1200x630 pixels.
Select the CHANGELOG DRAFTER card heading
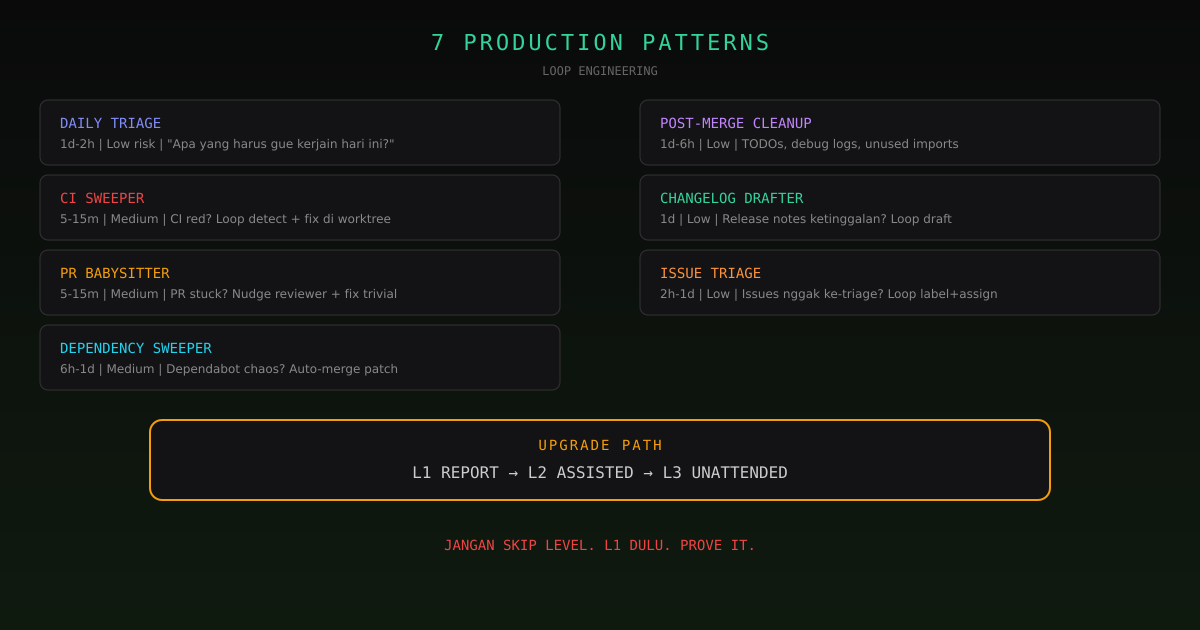pyautogui.click(x=732, y=198)
